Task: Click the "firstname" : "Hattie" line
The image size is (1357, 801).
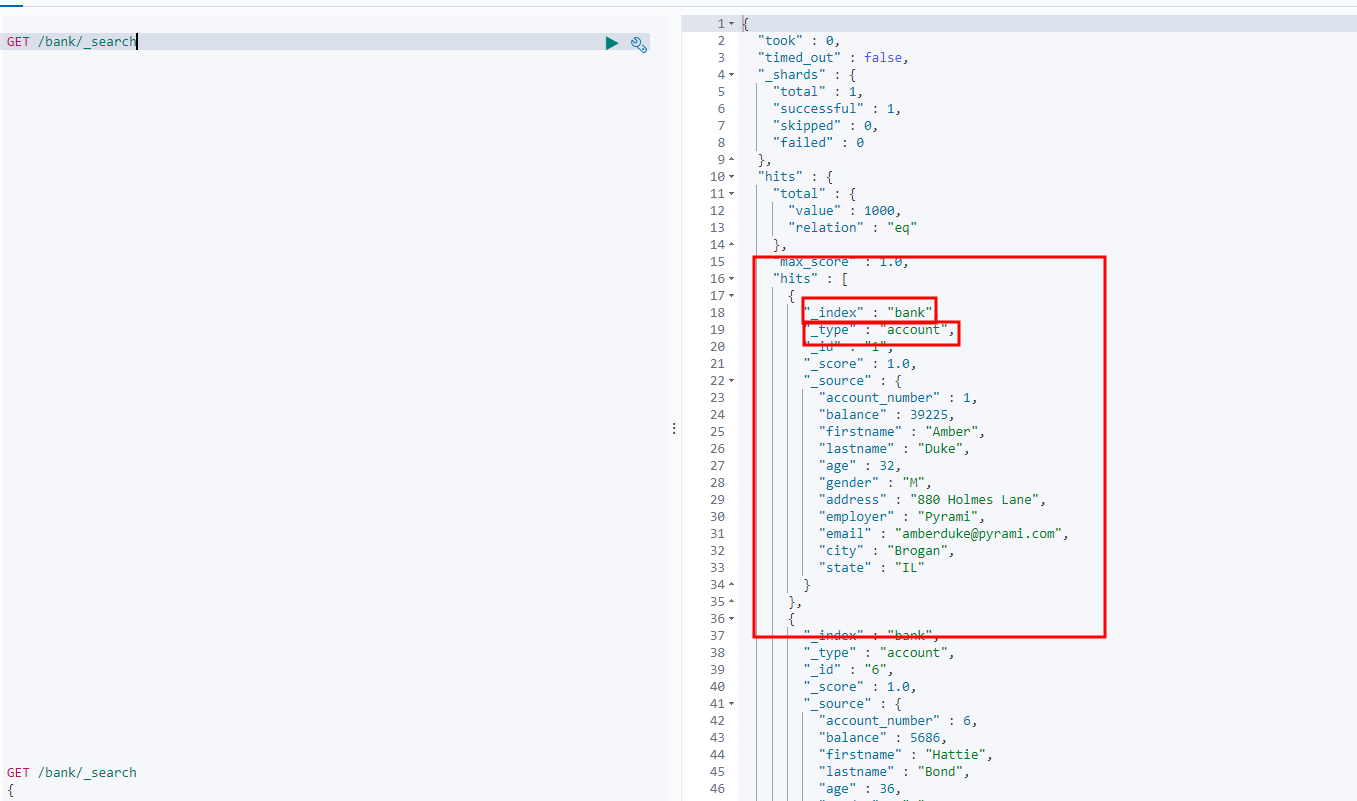Action: 906,754
